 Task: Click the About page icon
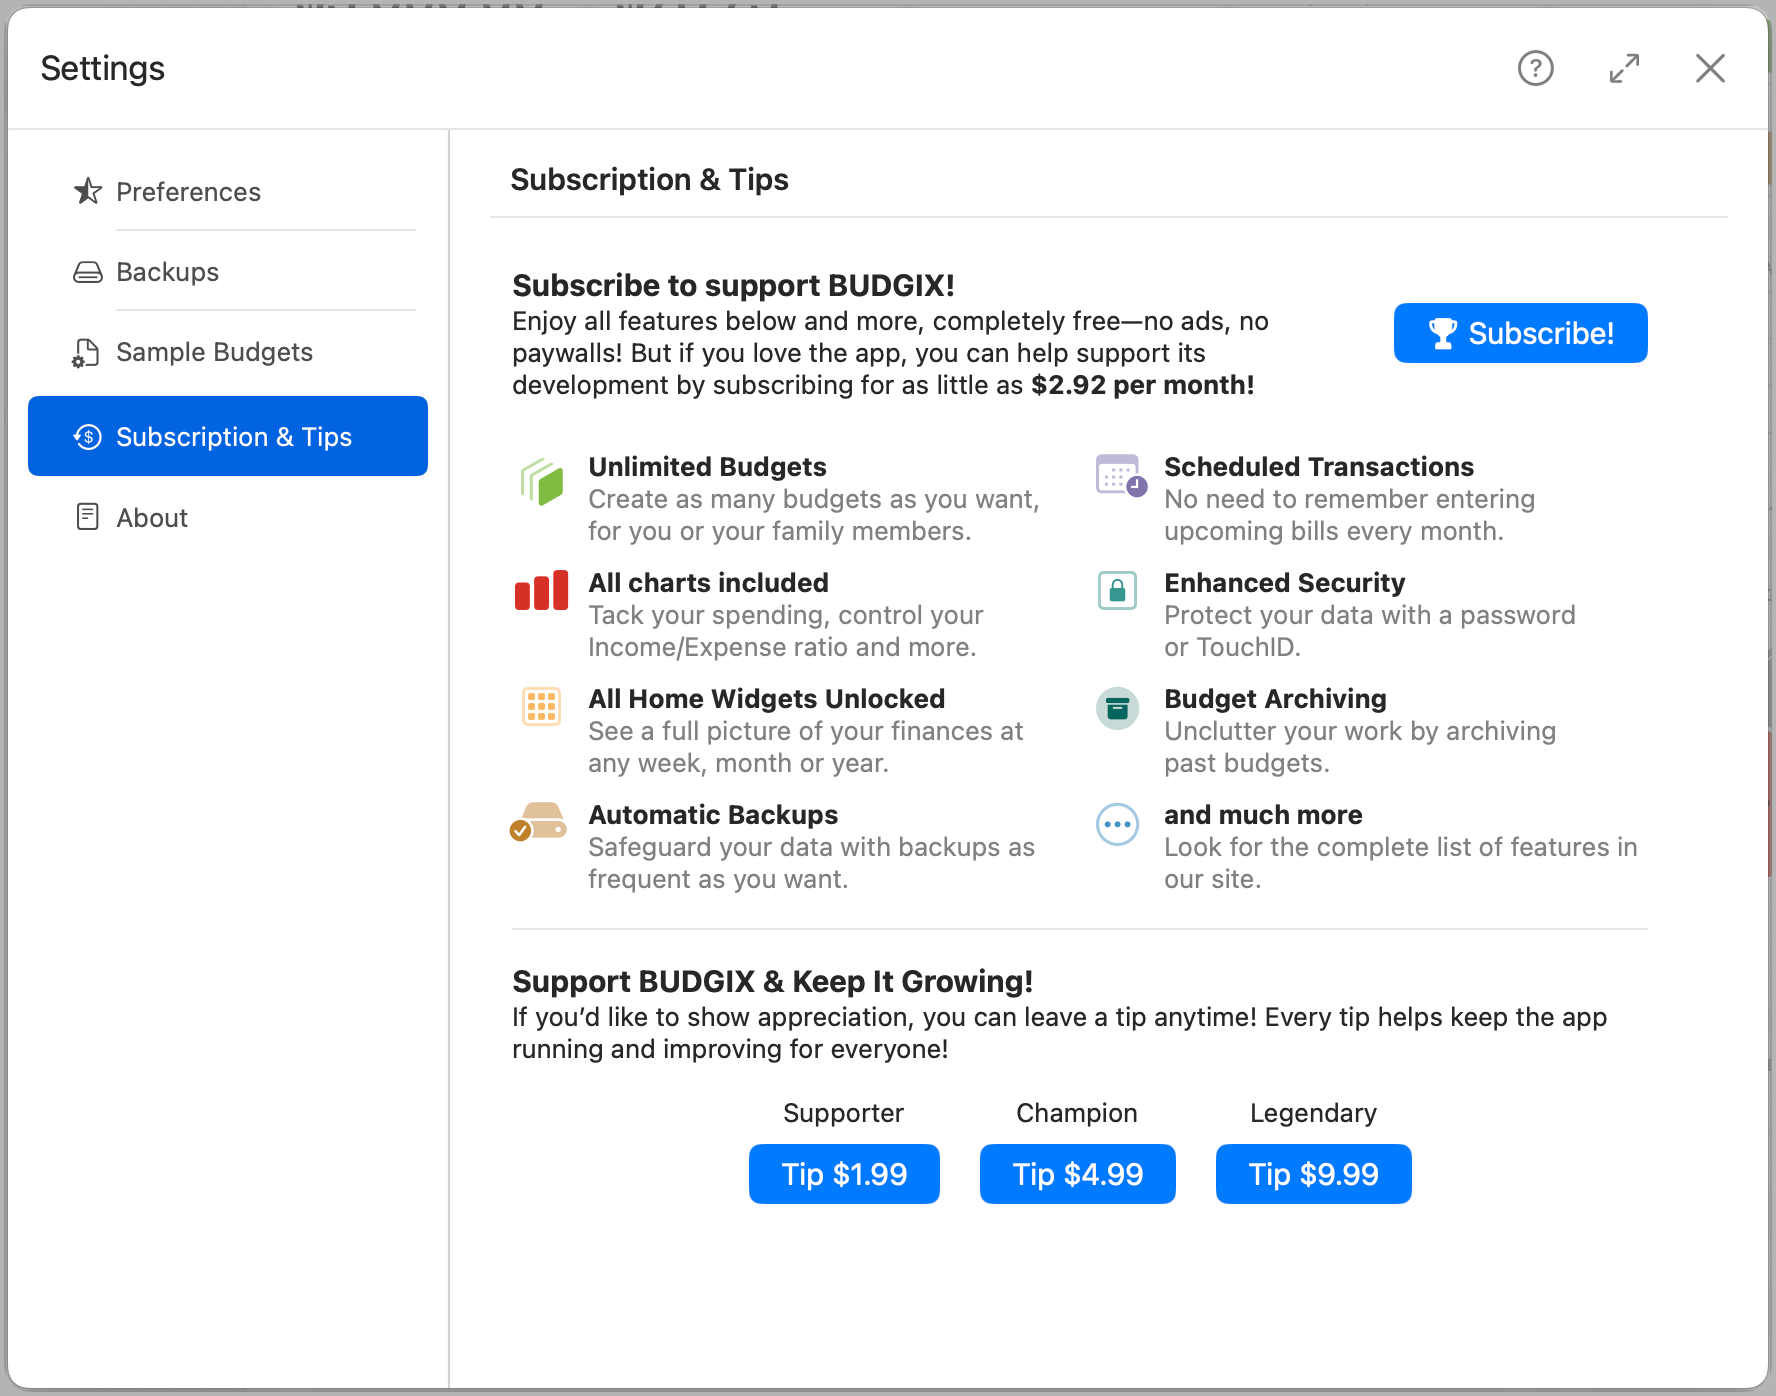click(x=88, y=517)
